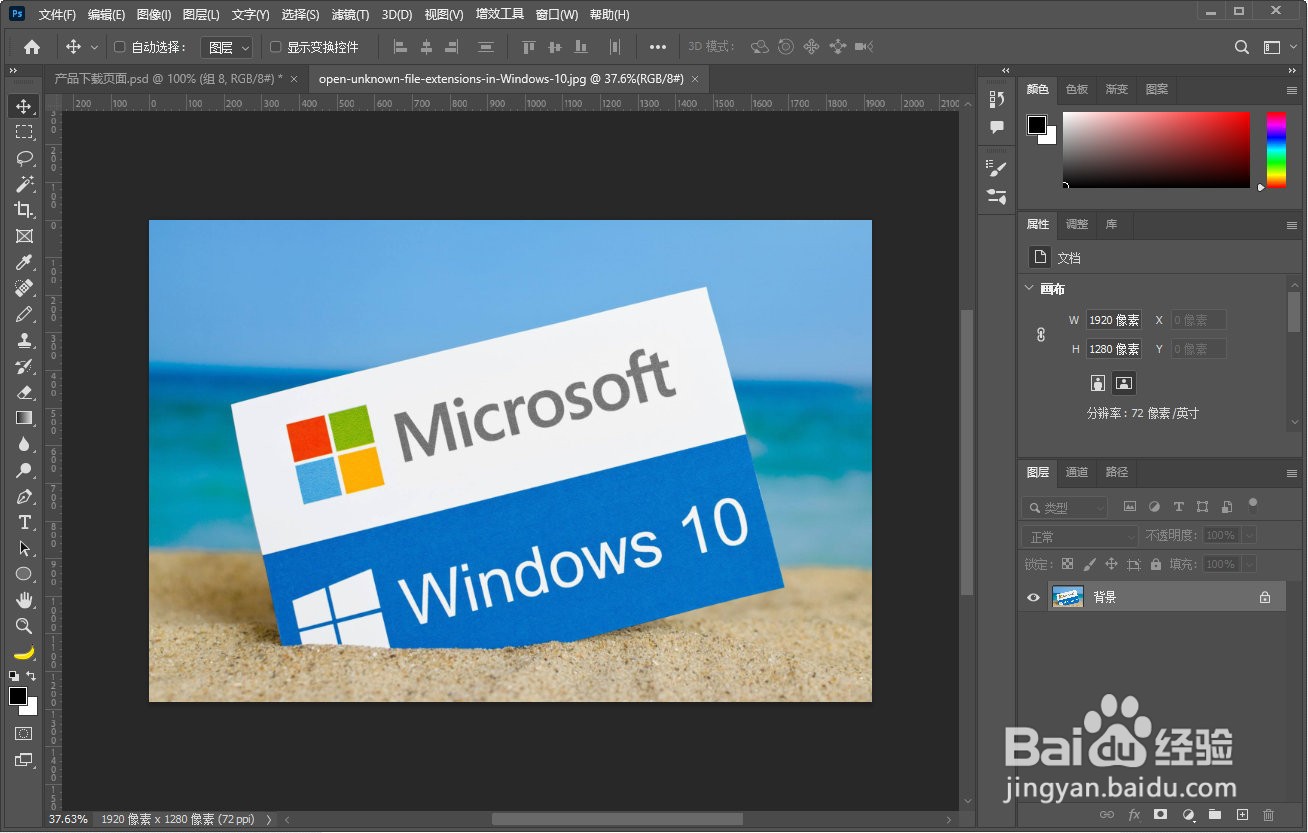Click the portrait canvas orientation button
The image size is (1308, 833).
click(x=1098, y=383)
